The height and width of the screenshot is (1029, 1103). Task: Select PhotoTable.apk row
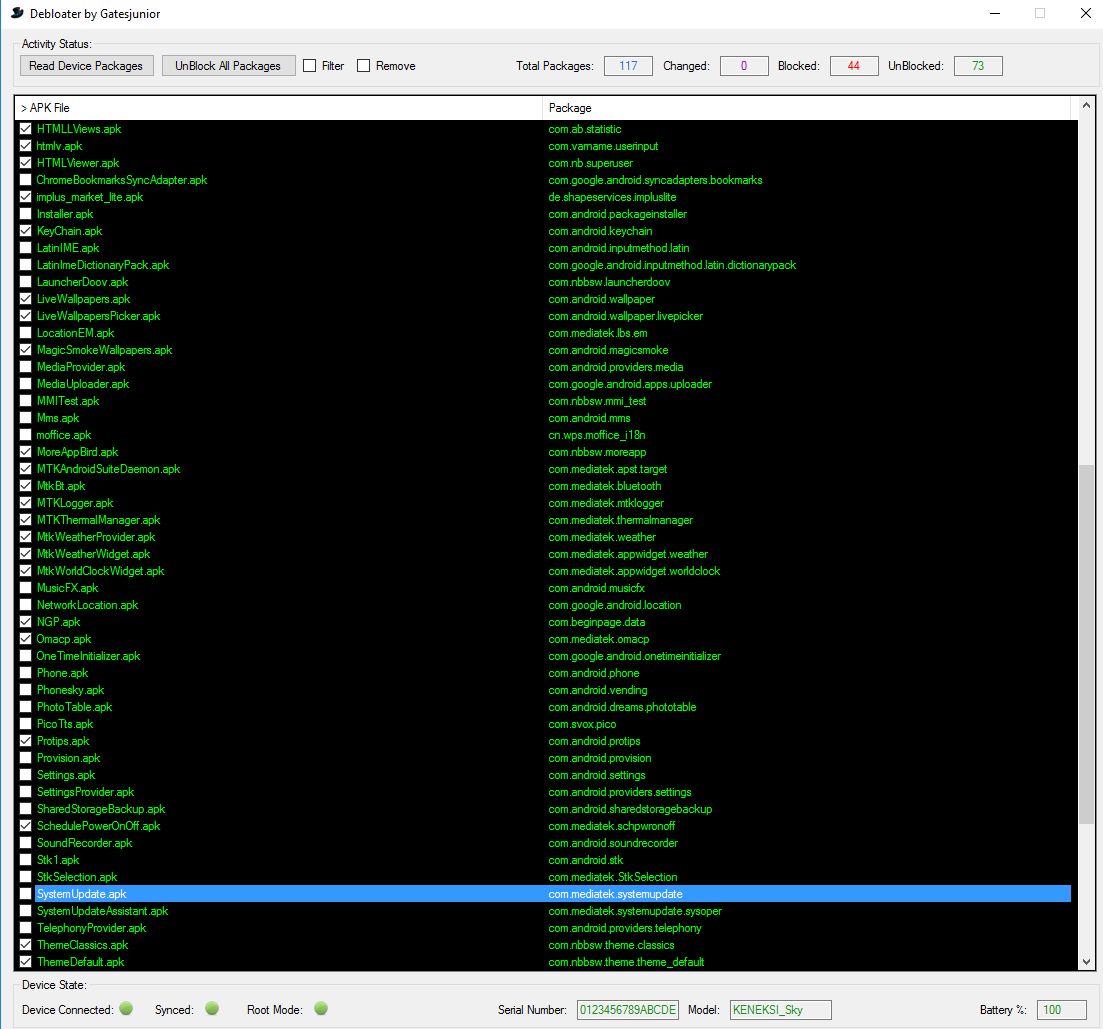tap(543, 707)
